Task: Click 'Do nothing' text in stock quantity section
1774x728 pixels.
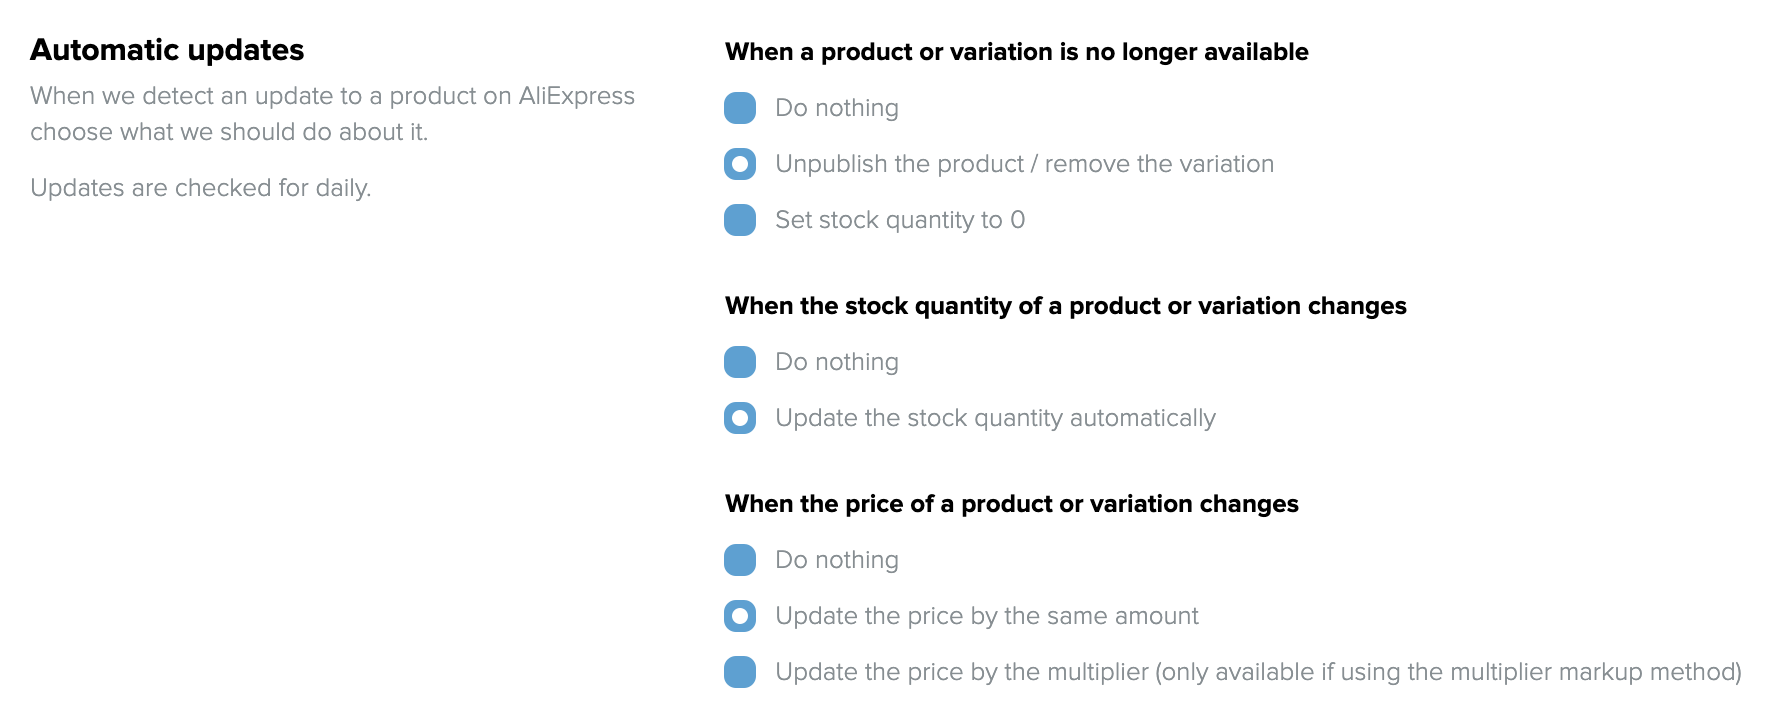Action: point(837,362)
